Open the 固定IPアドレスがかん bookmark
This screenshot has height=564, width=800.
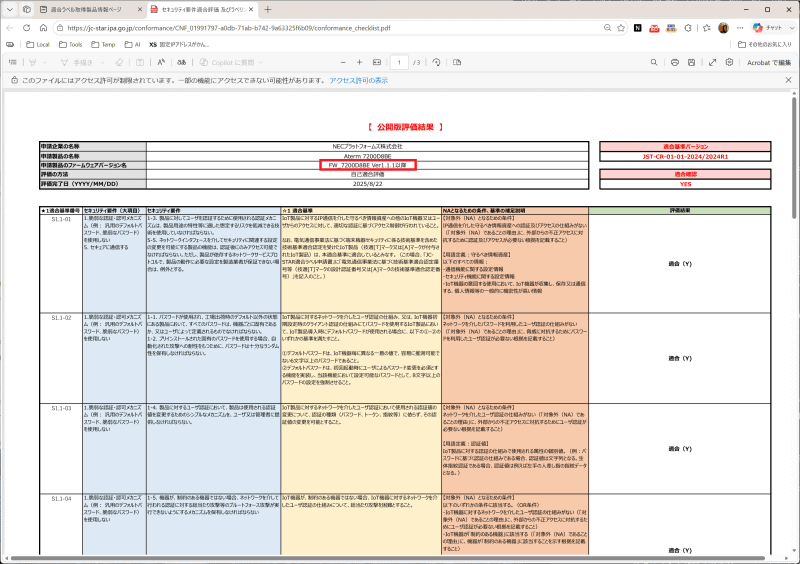pyautogui.click(x=179, y=44)
